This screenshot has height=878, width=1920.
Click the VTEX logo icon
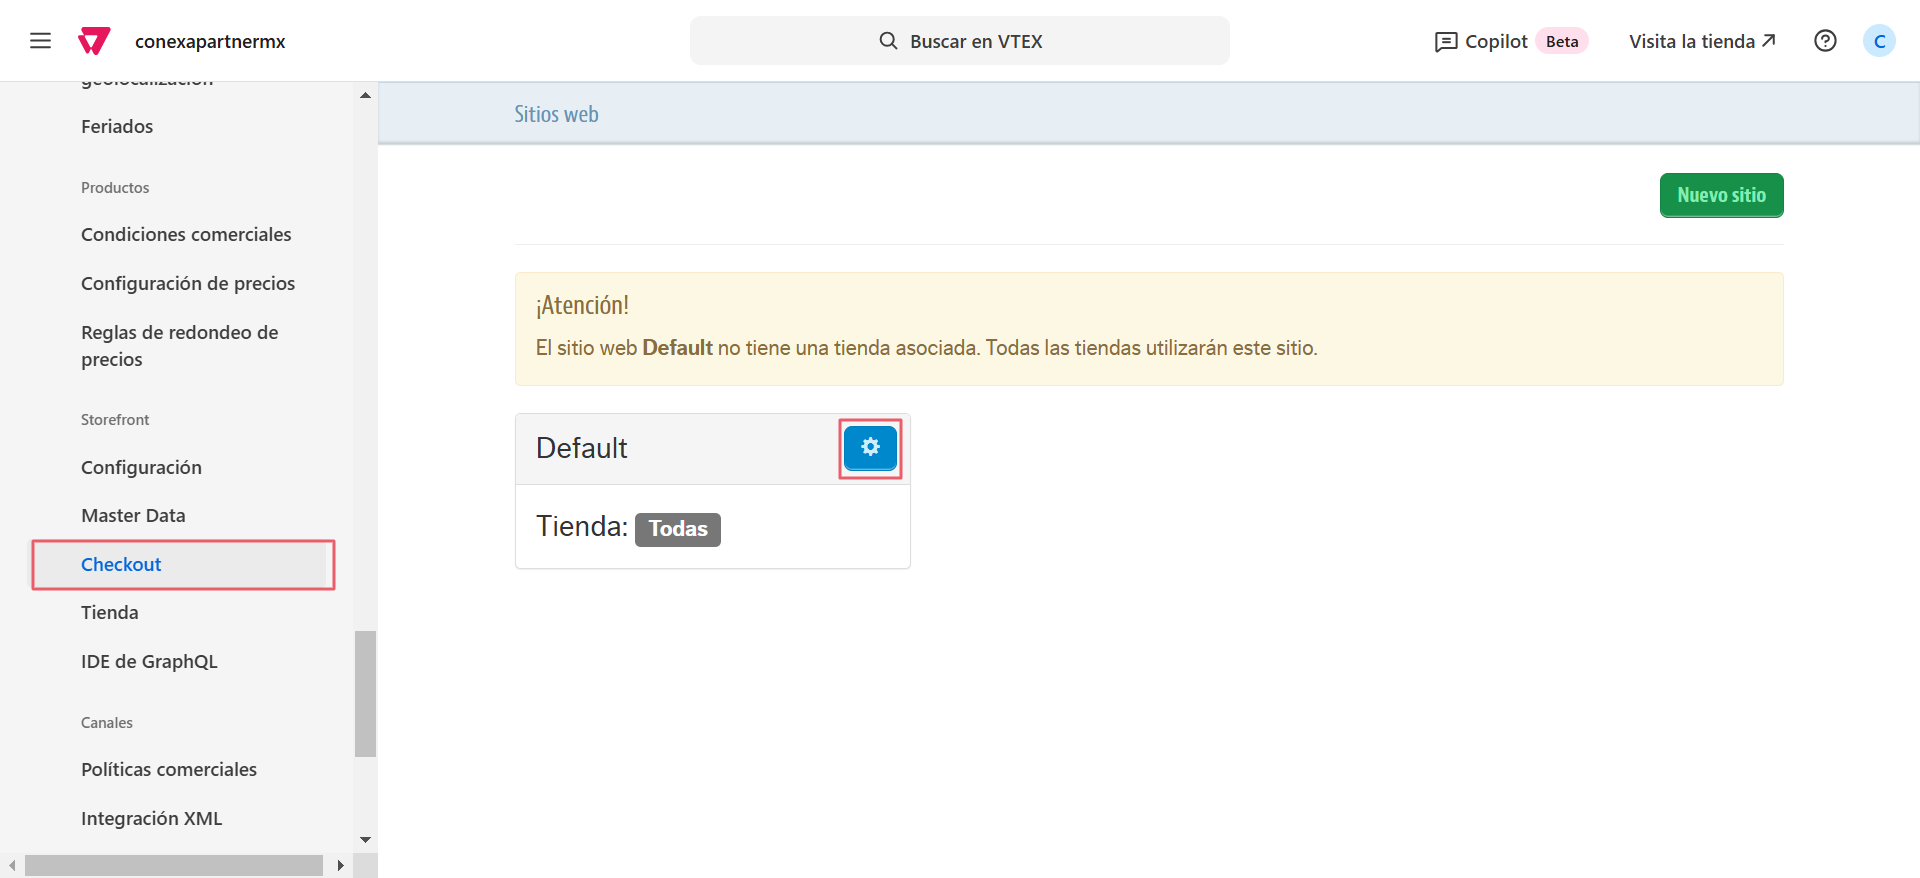tap(94, 41)
